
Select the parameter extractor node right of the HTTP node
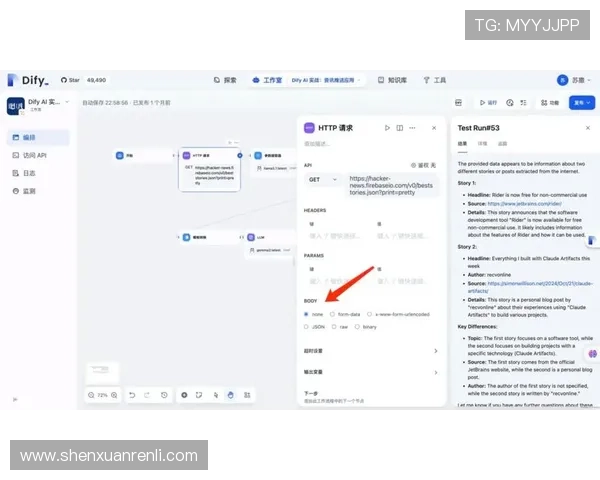click(274, 161)
